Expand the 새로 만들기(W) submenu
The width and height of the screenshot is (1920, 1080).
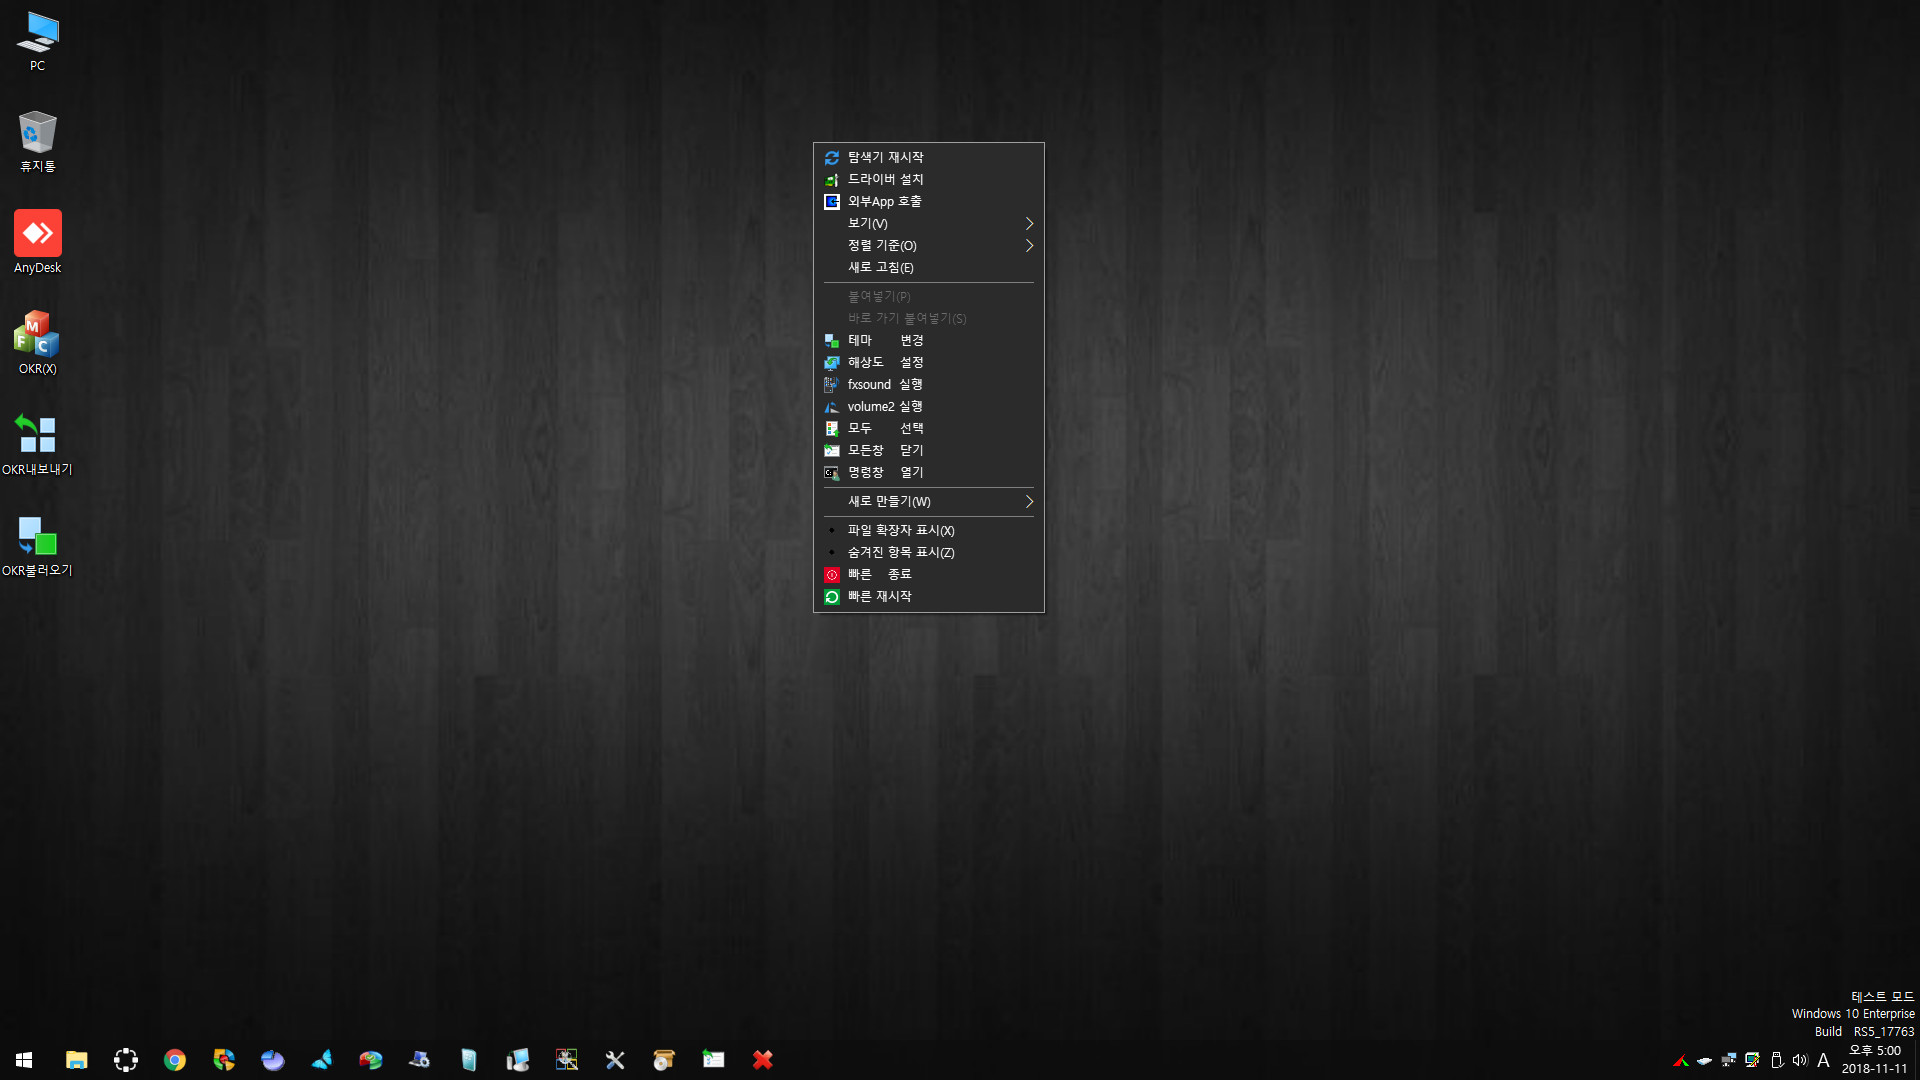(929, 502)
